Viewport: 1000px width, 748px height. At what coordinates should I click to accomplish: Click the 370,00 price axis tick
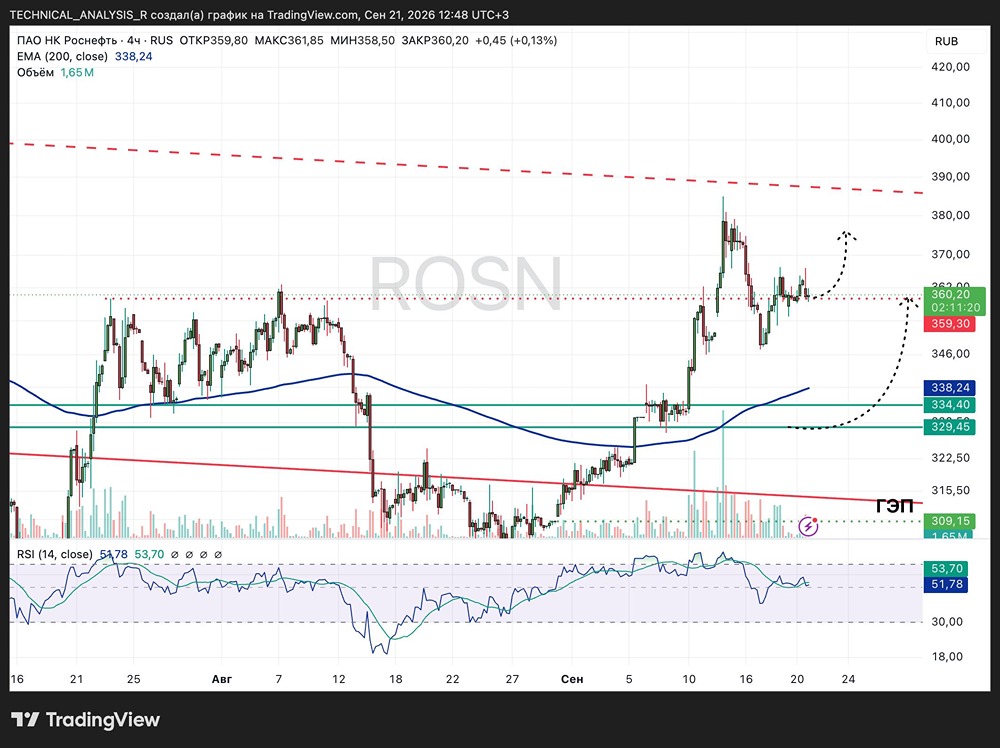click(950, 254)
